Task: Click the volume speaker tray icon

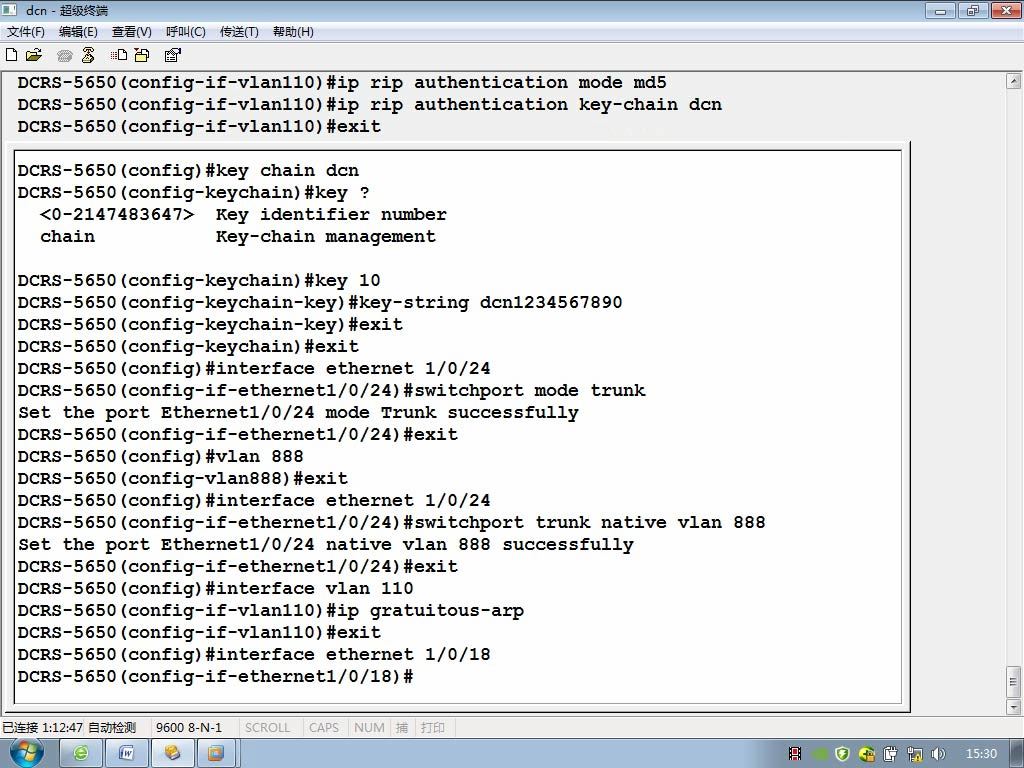Action: (x=938, y=754)
